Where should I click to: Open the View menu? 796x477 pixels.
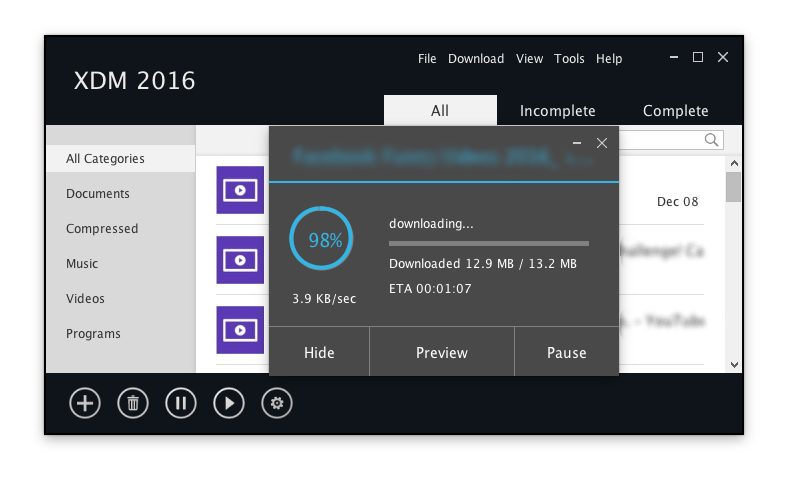[x=529, y=59]
